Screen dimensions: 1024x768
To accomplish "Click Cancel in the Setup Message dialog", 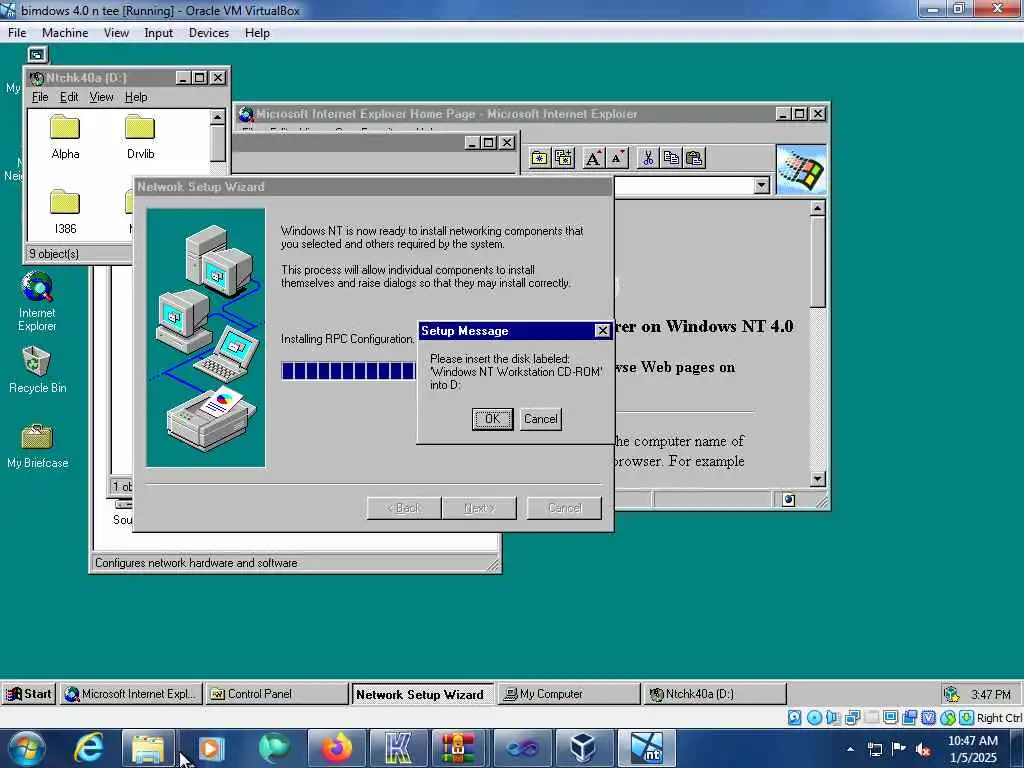I will [x=541, y=419].
